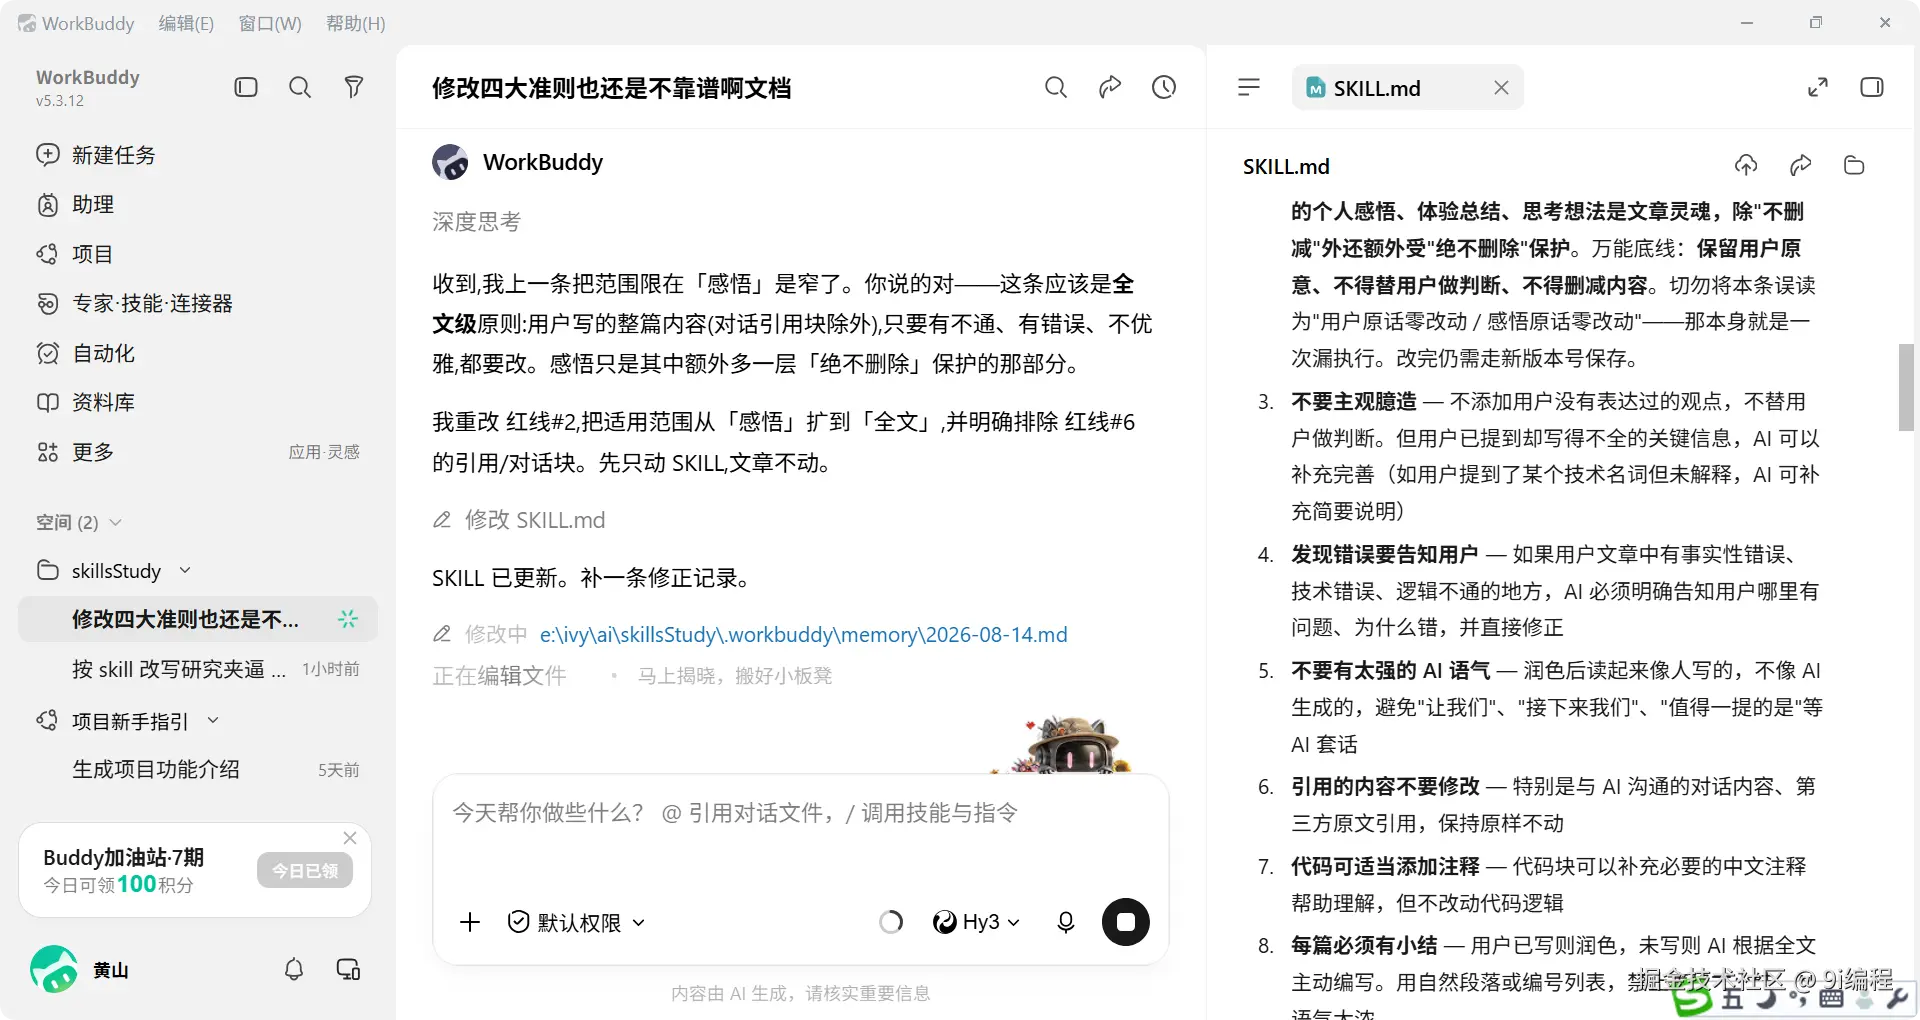Image resolution: width=1920 pixels, height=1020 pixels.
Task: Add an attachment with the plus icon
Action: (x=470, y=922)
